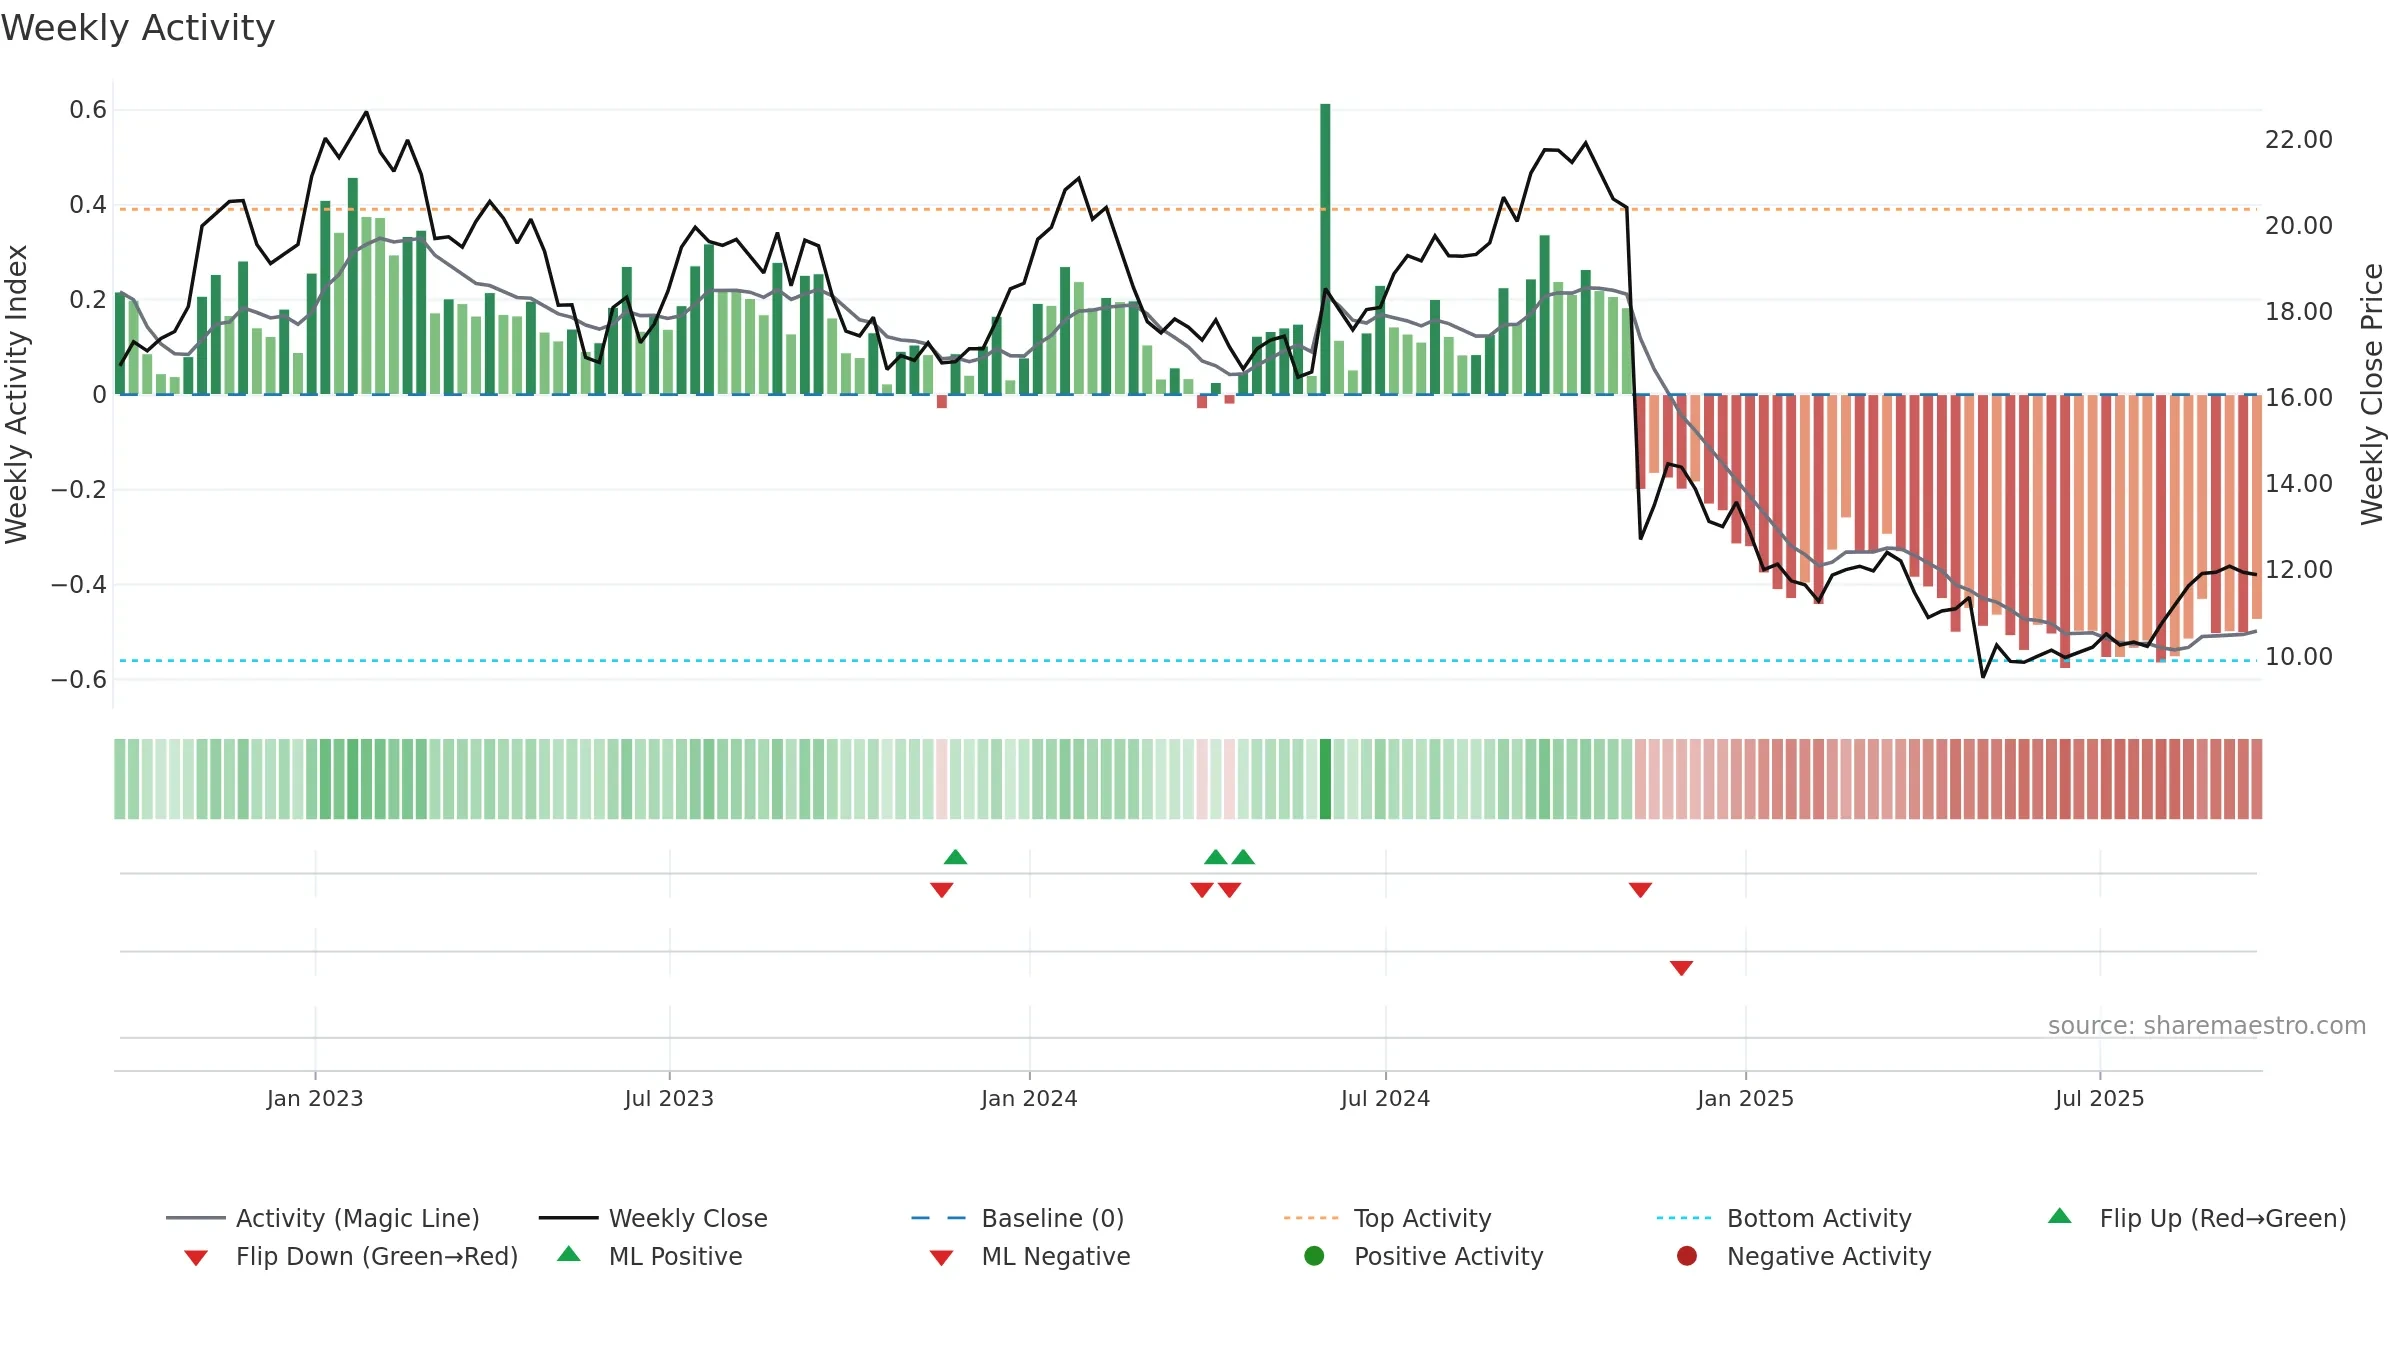
Task: Click the tallest dark green bar near Jul 2024
Action: click(1325, 249)
